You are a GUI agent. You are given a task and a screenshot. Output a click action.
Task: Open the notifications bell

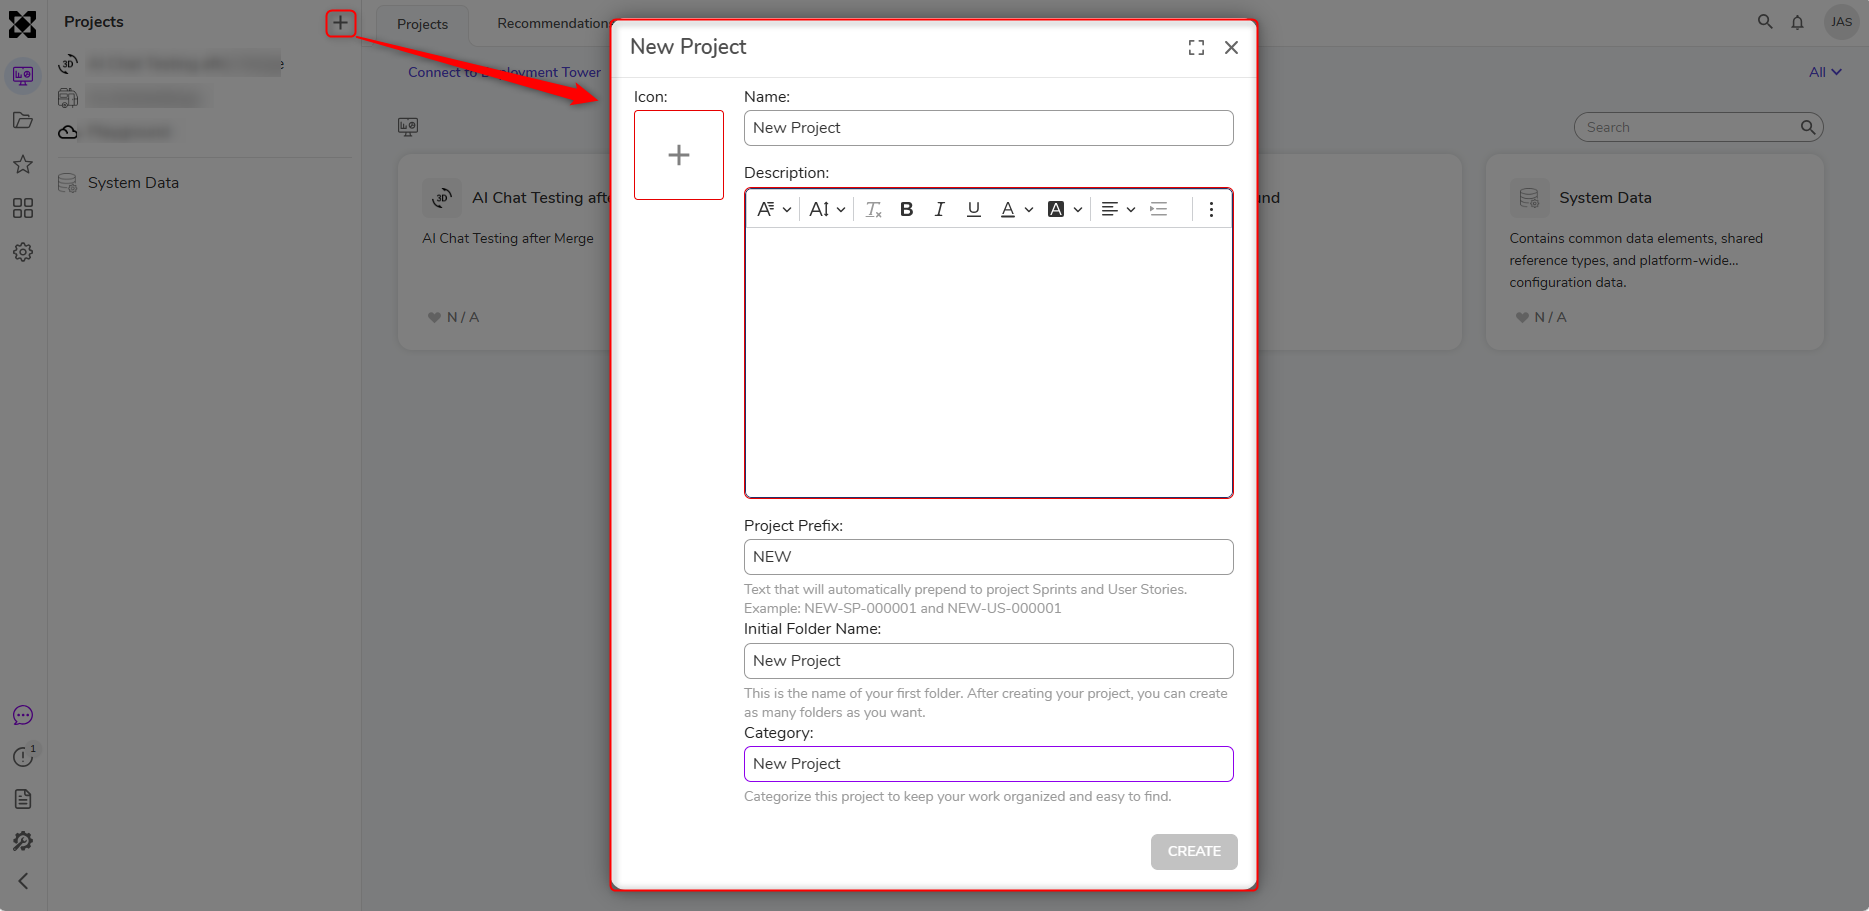click(1797, 22)
